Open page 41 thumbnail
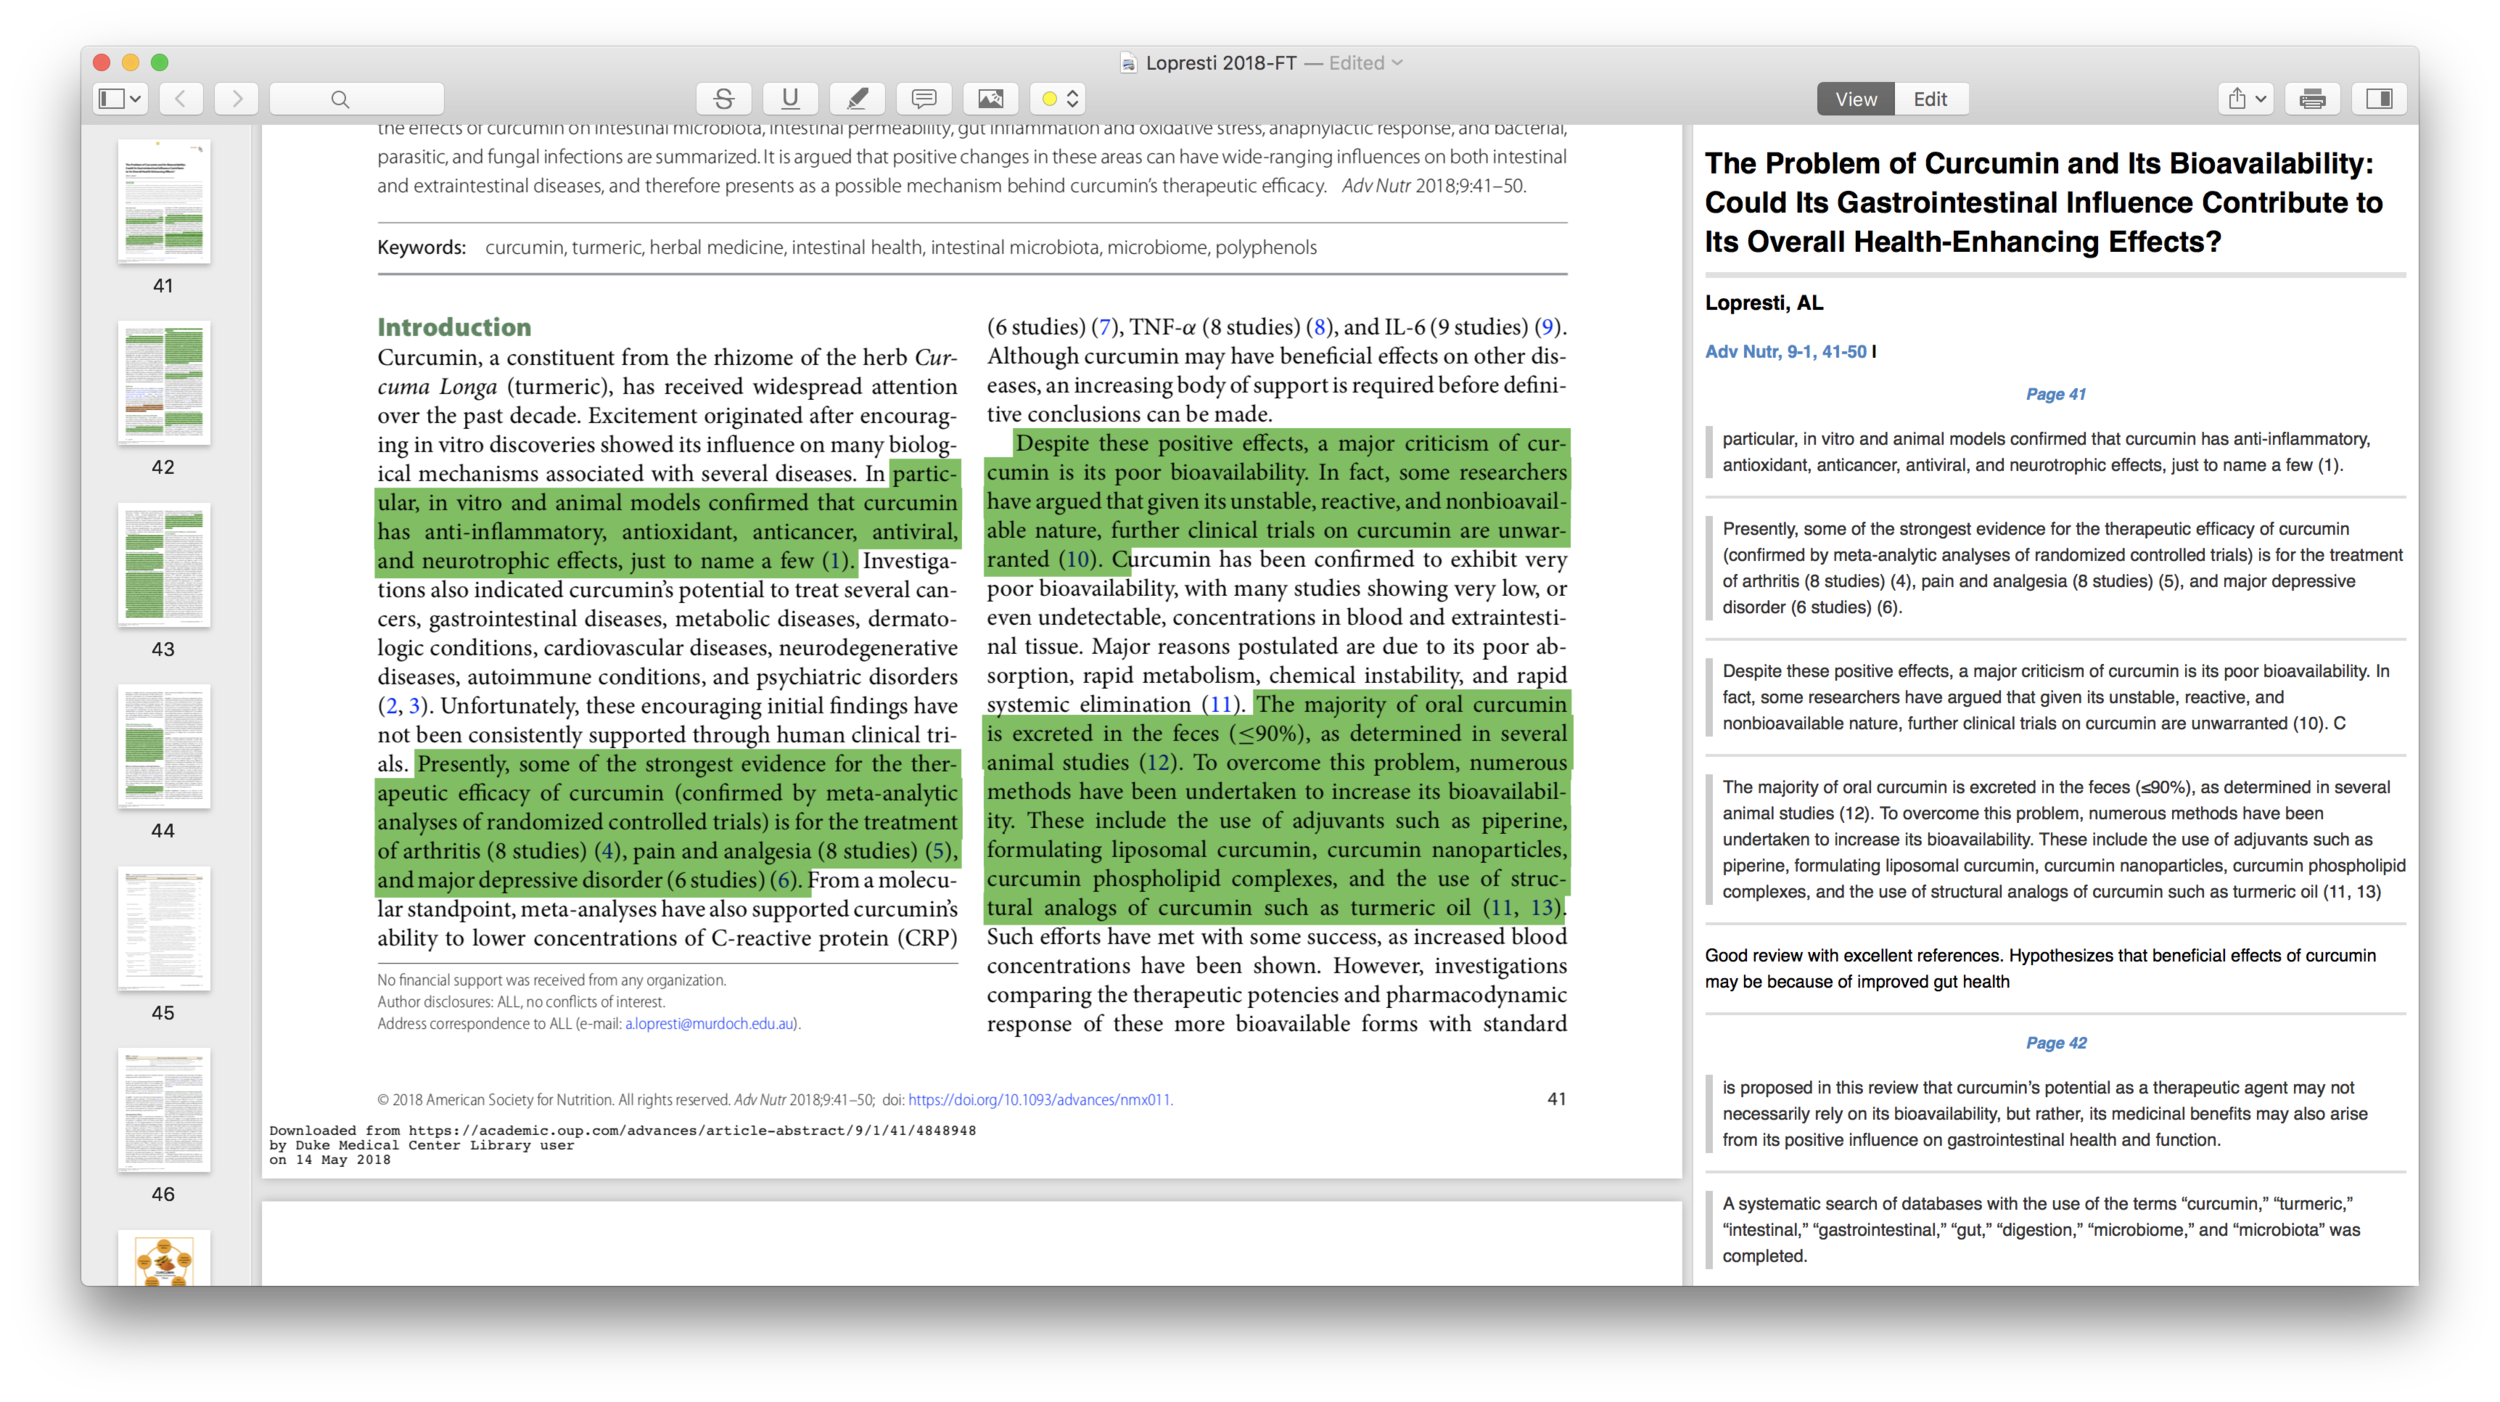Viewport: 2500px width, 1402px height. pos(164,202)
